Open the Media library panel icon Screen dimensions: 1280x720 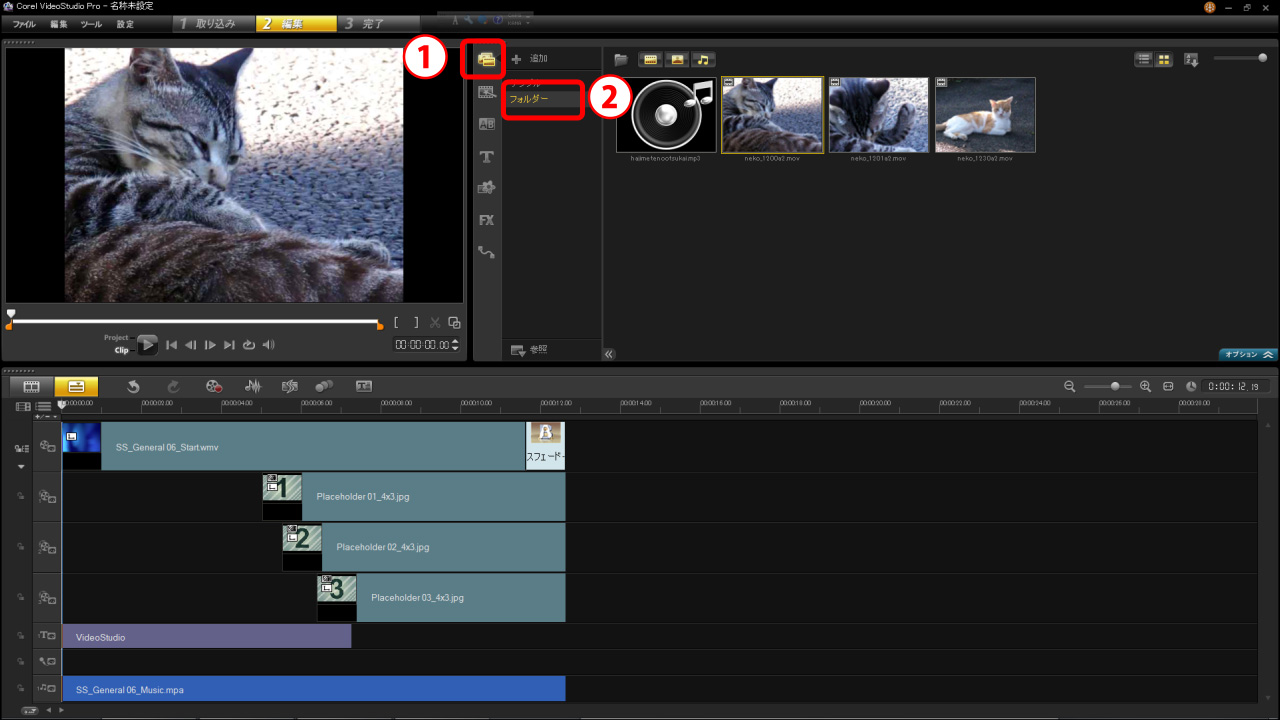click(486, 60)
